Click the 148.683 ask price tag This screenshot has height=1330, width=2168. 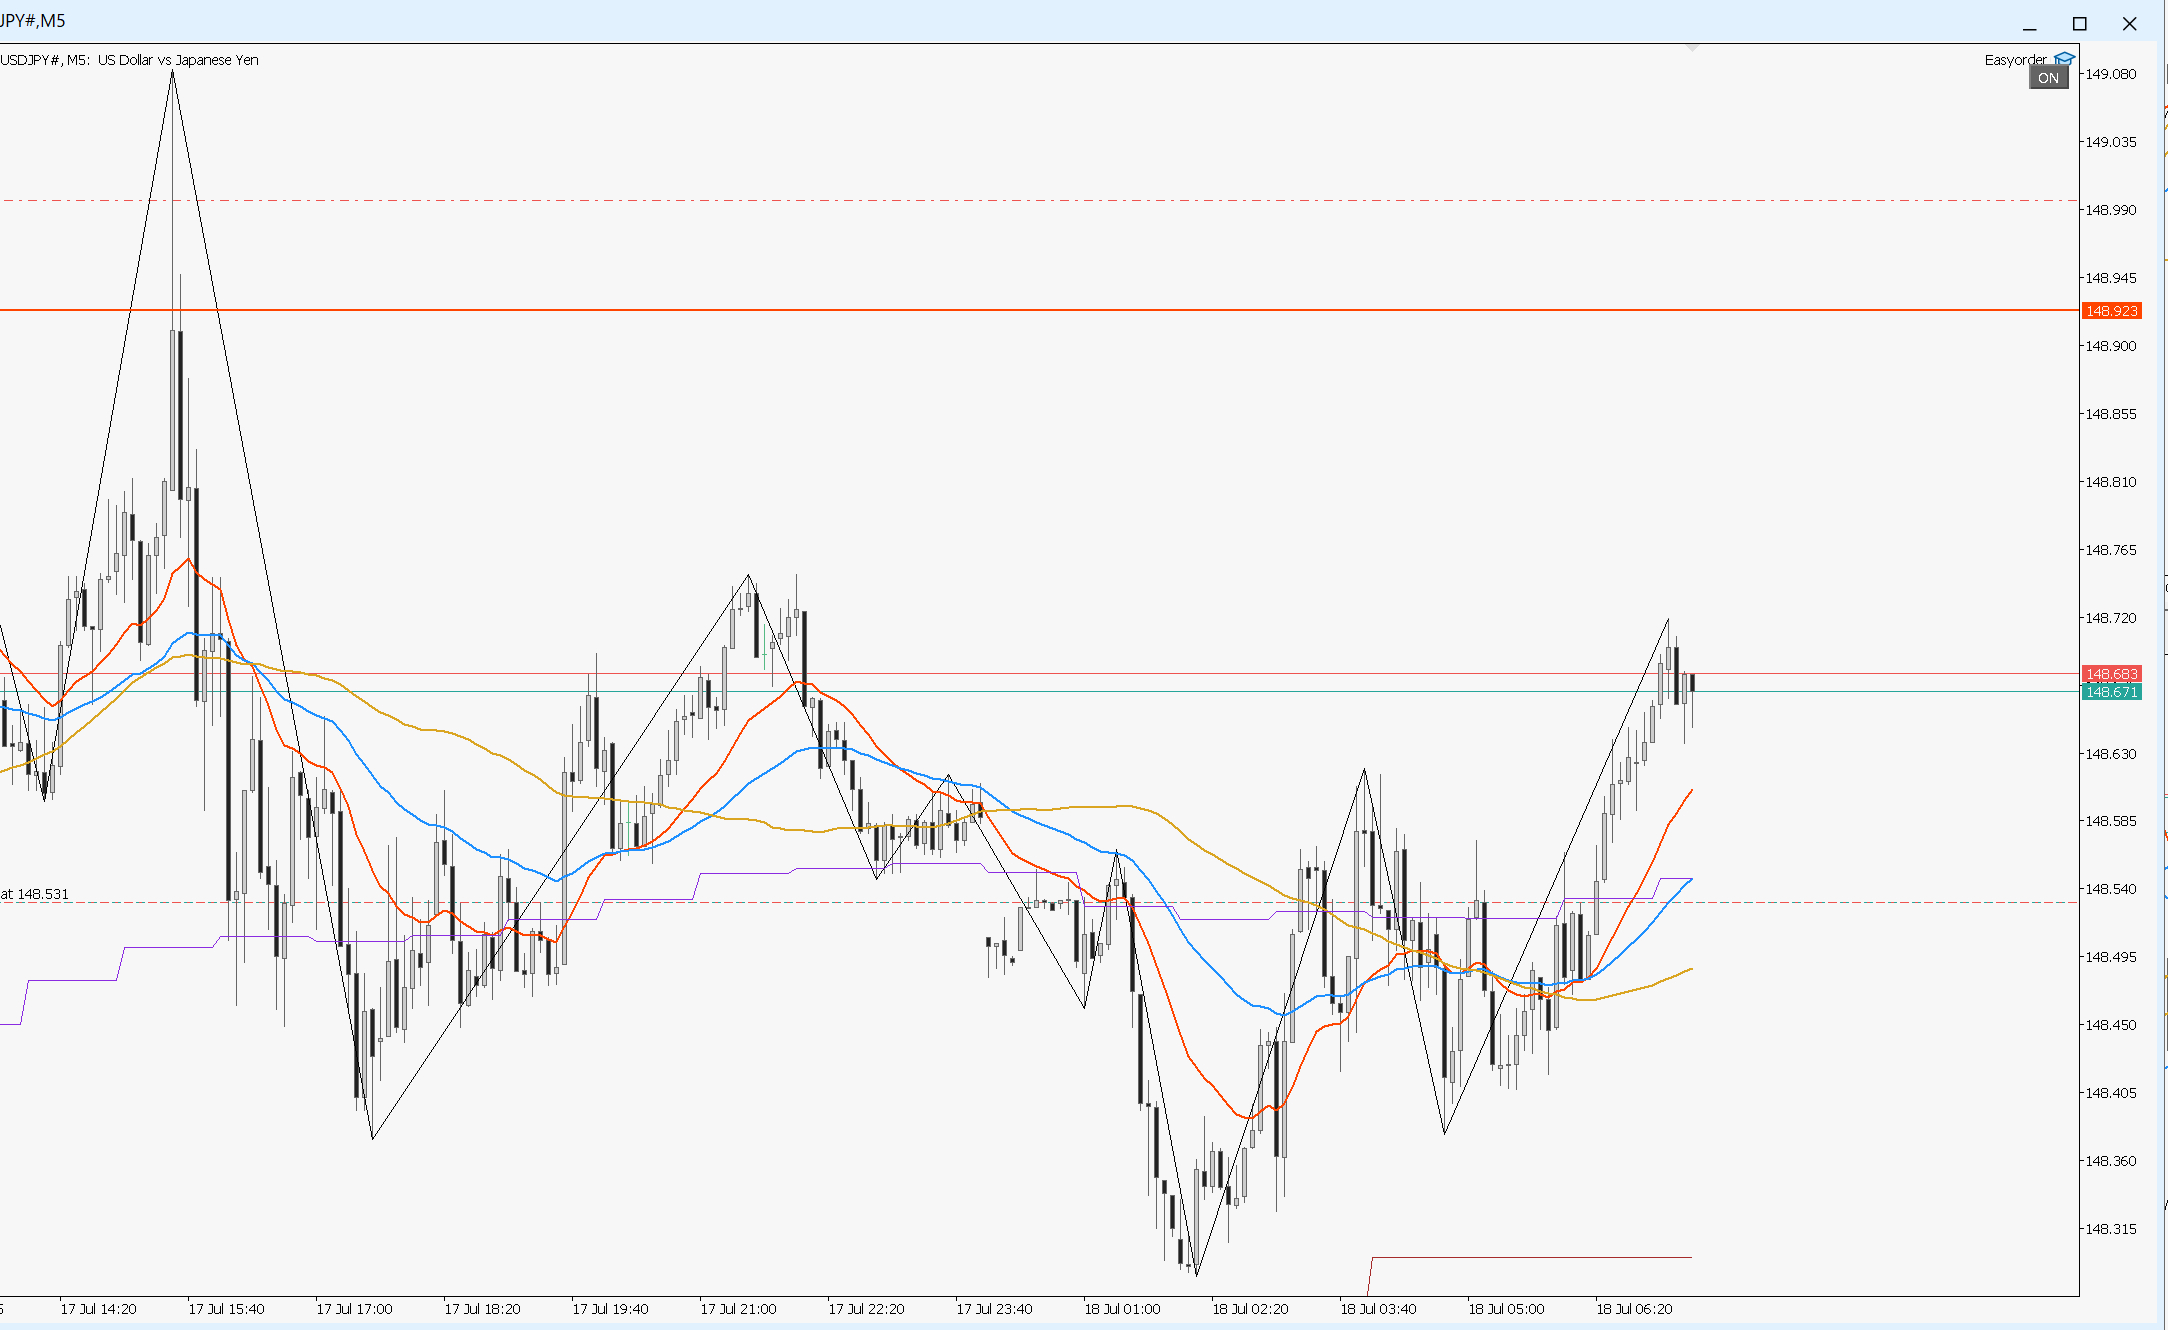[2111, 674]
